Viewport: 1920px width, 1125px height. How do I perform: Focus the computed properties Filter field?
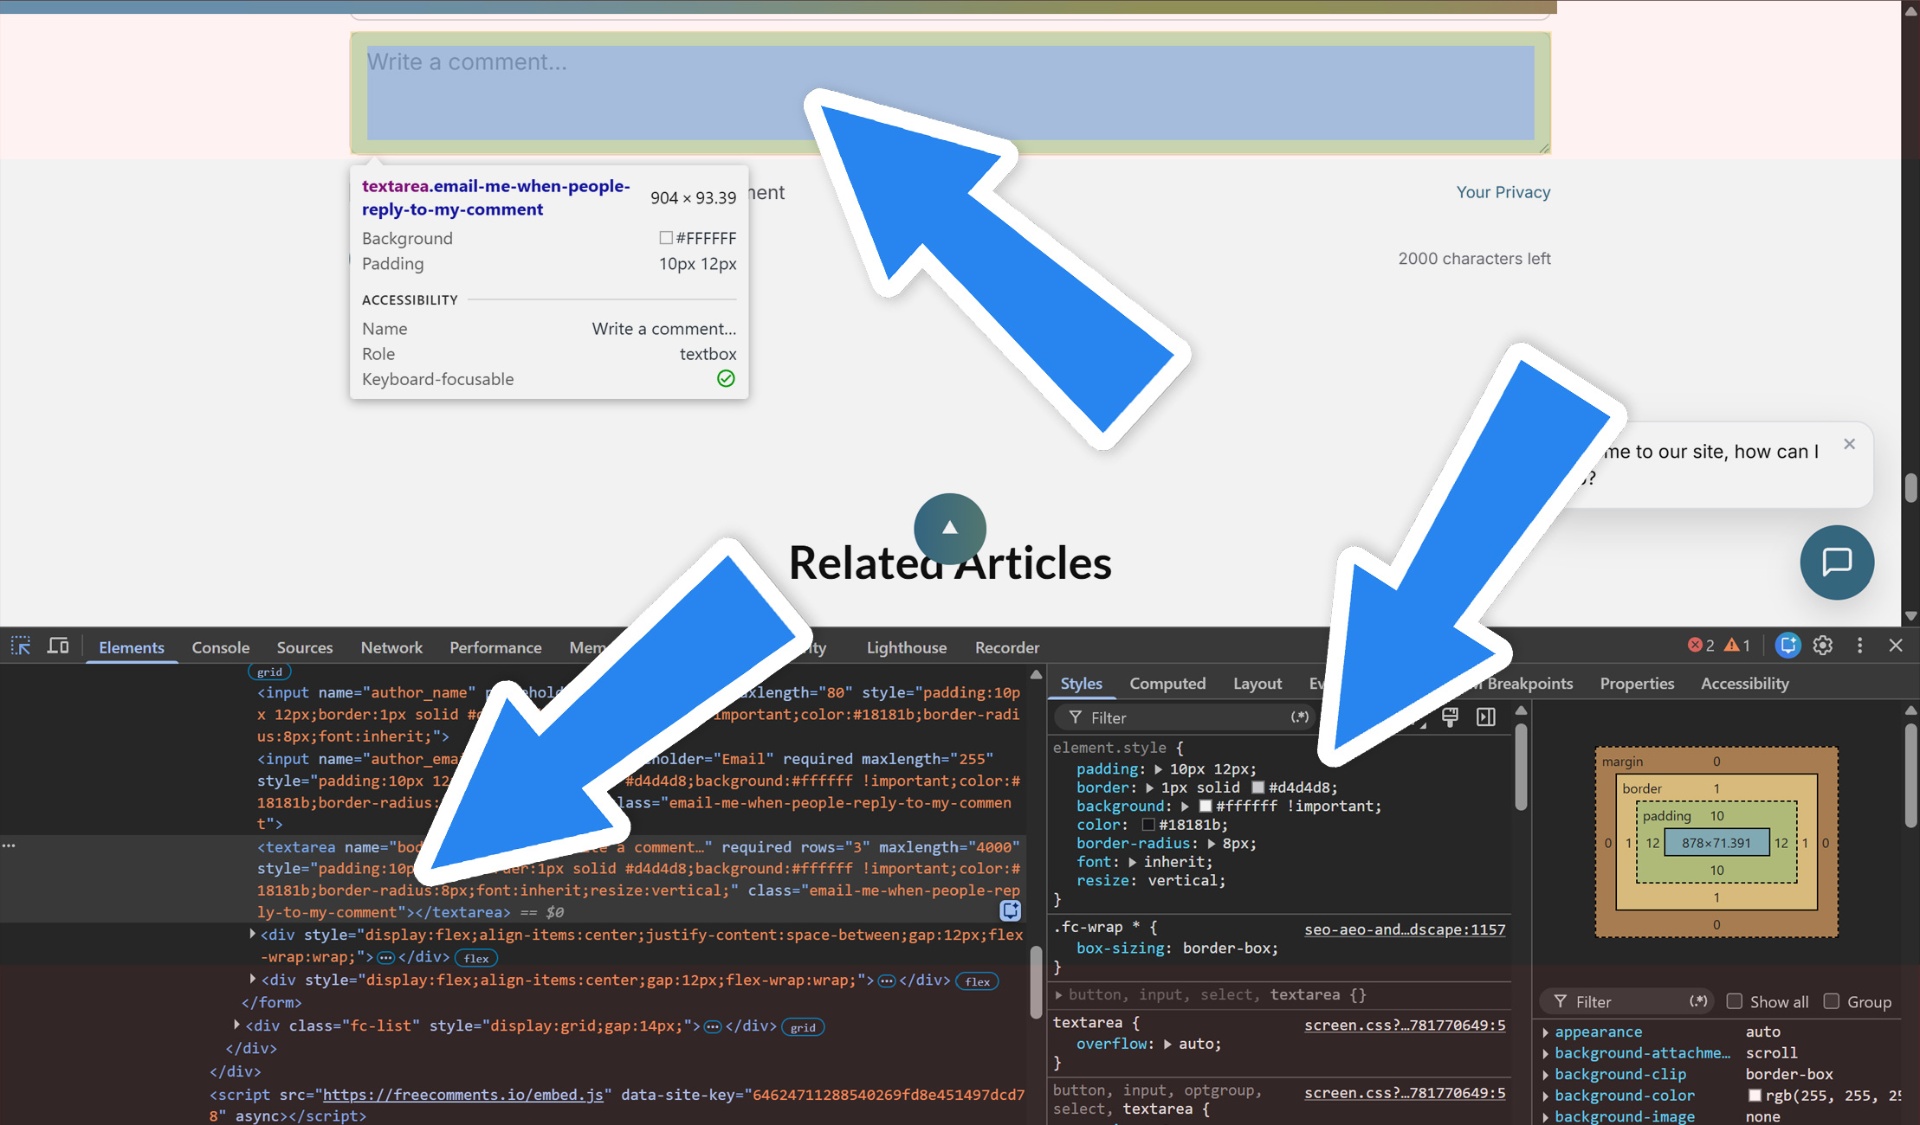1627,1001
